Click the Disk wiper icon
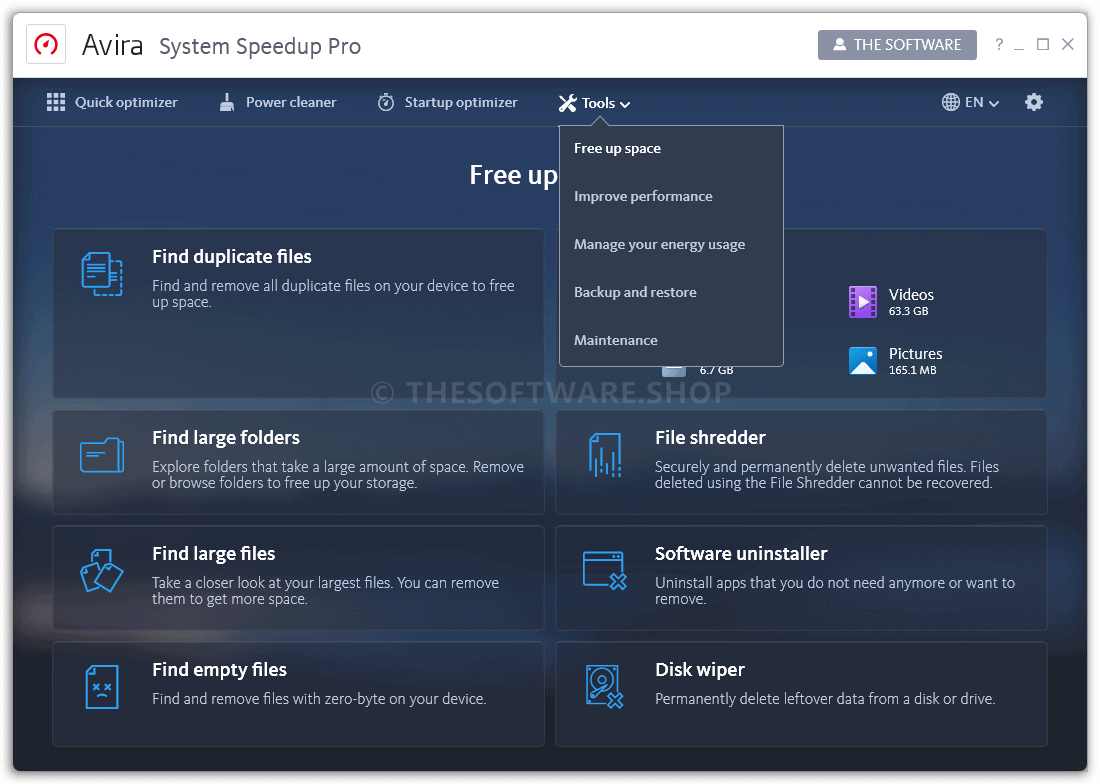This screenshot has height=784, width=1100. click(x=605, y=687)
